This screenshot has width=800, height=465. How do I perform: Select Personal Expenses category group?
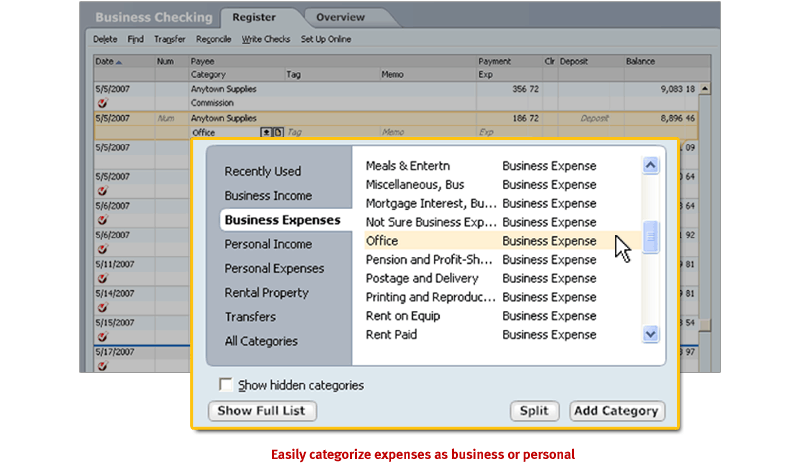274,269
